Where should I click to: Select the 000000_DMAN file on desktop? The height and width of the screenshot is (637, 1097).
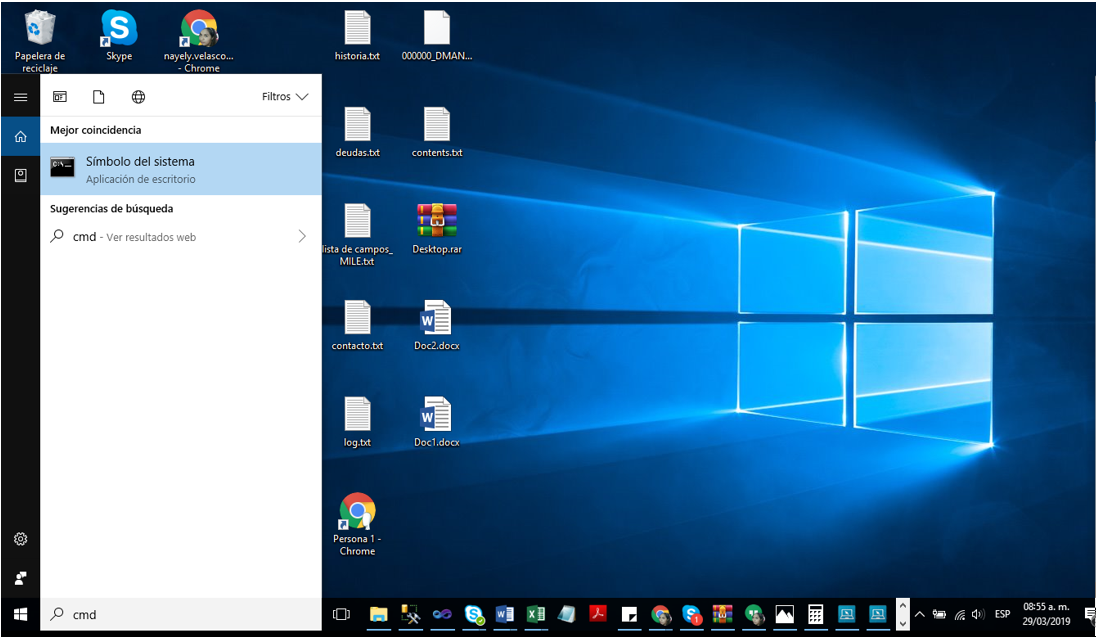click(437, 36)
